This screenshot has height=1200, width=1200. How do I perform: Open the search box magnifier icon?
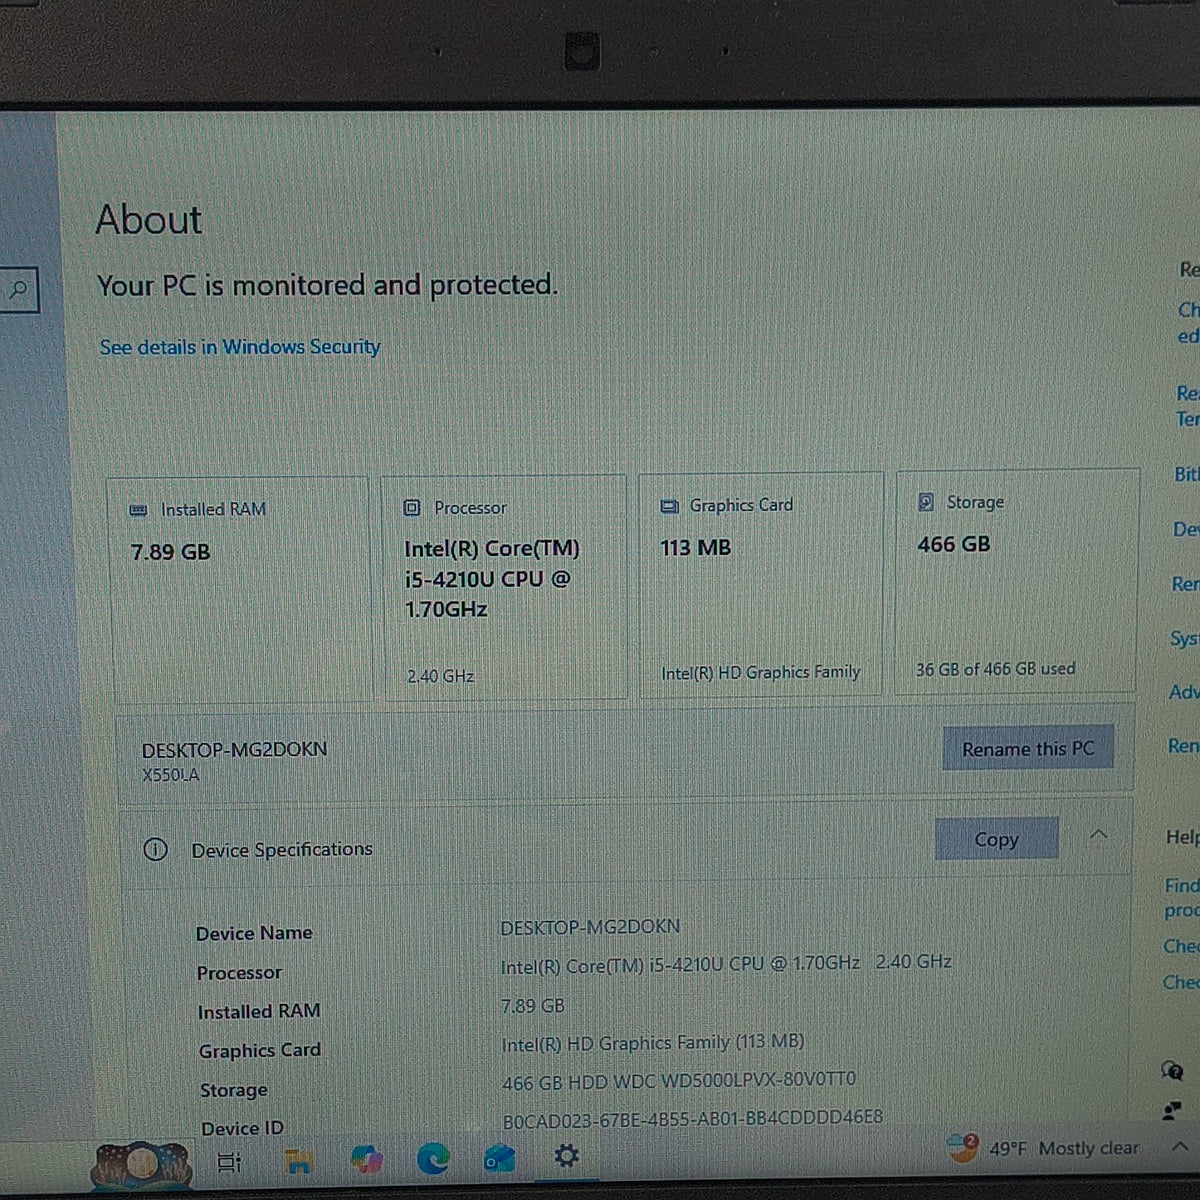pos(17,290)
